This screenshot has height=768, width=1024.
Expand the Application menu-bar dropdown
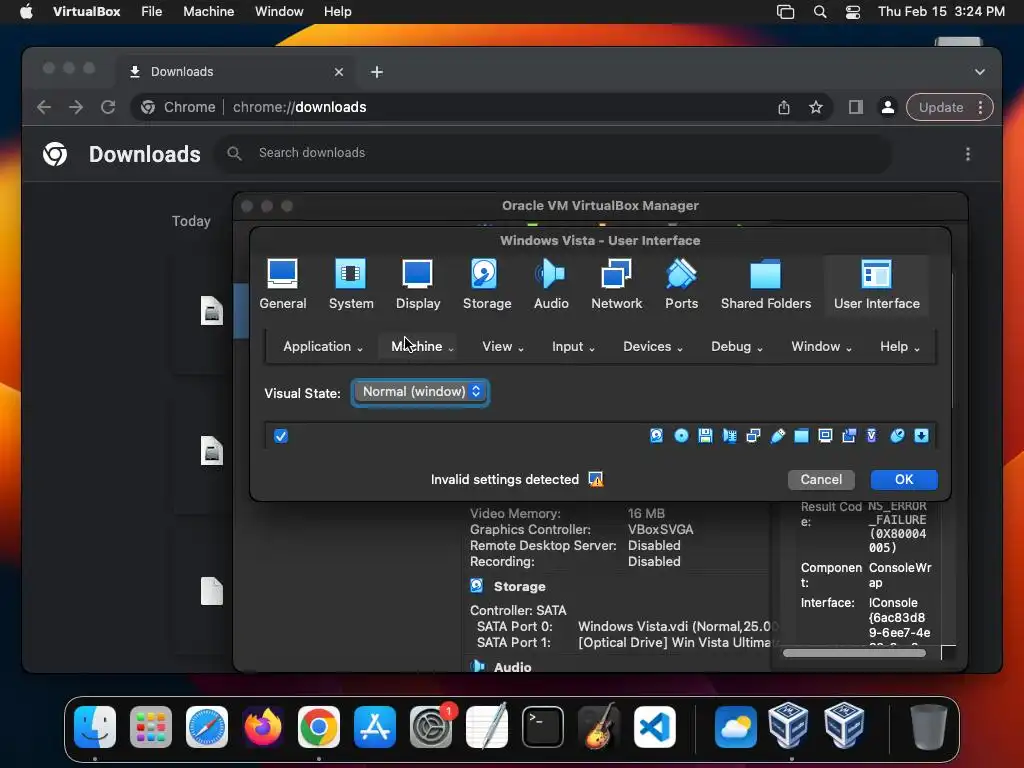(x=323, y=346)
